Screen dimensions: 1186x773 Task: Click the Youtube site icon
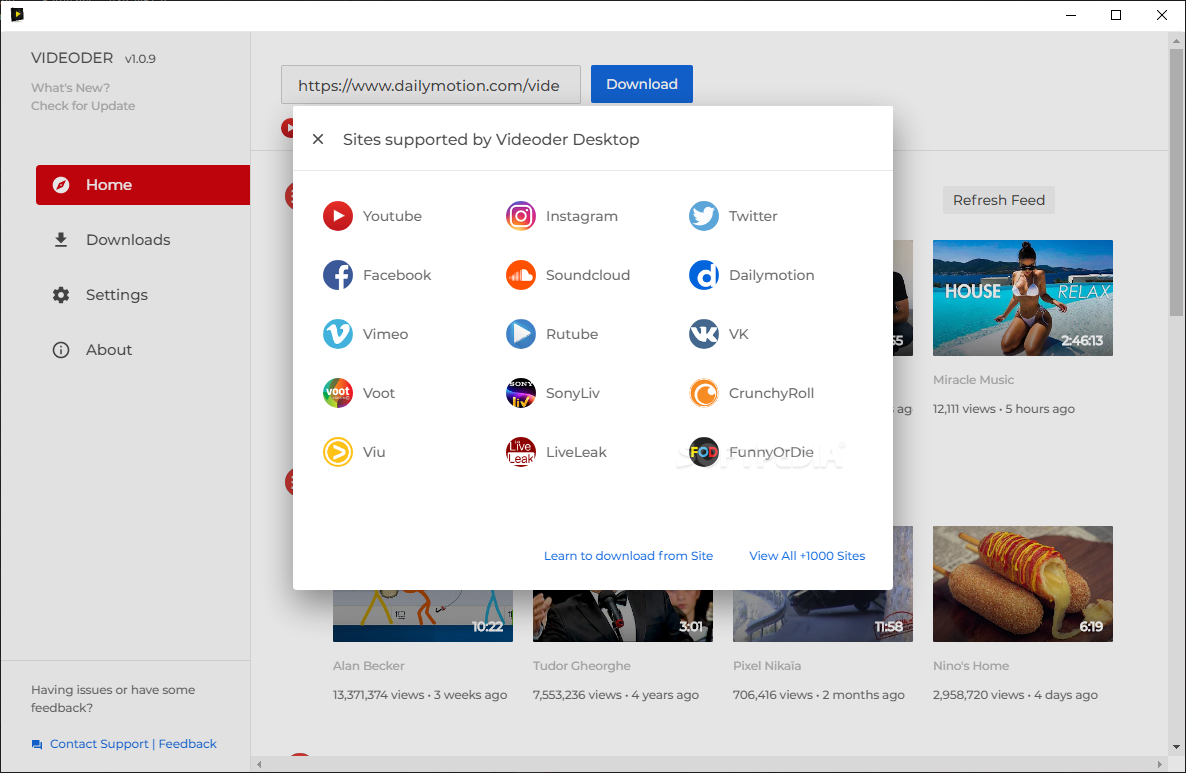point(337,216)
